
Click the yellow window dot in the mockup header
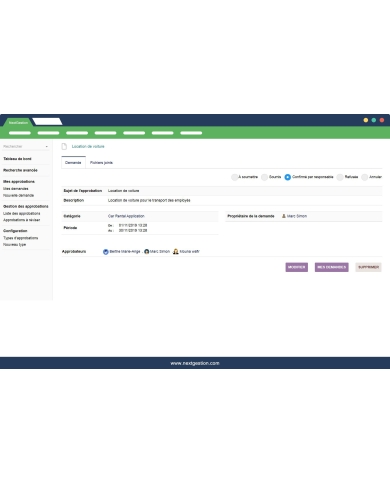click(x=366, y=120)
